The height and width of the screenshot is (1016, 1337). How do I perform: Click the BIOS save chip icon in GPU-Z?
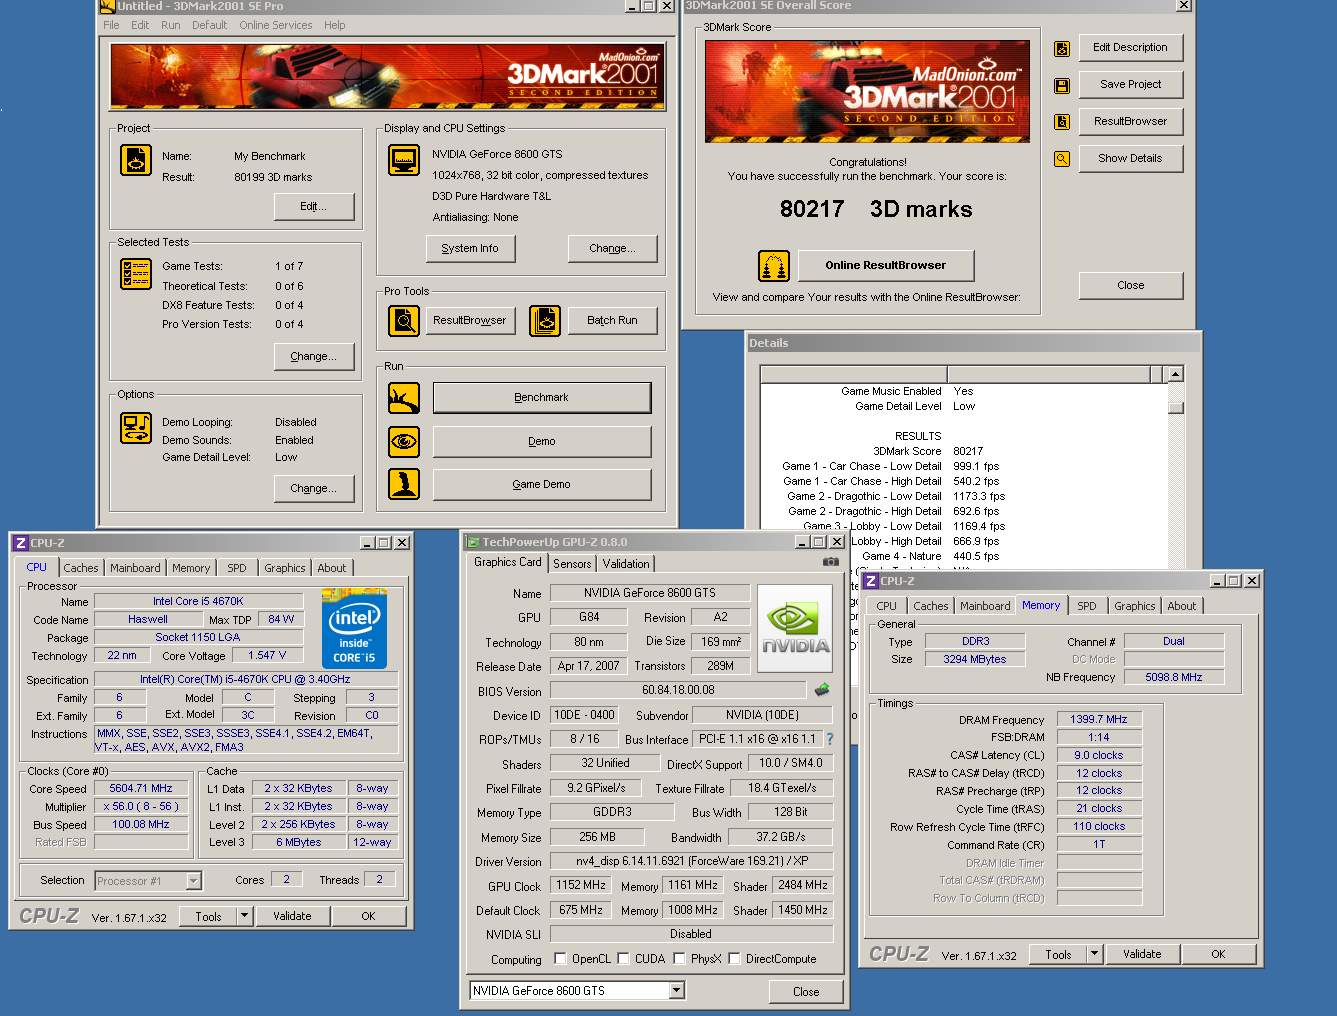(x=822, y=690)
